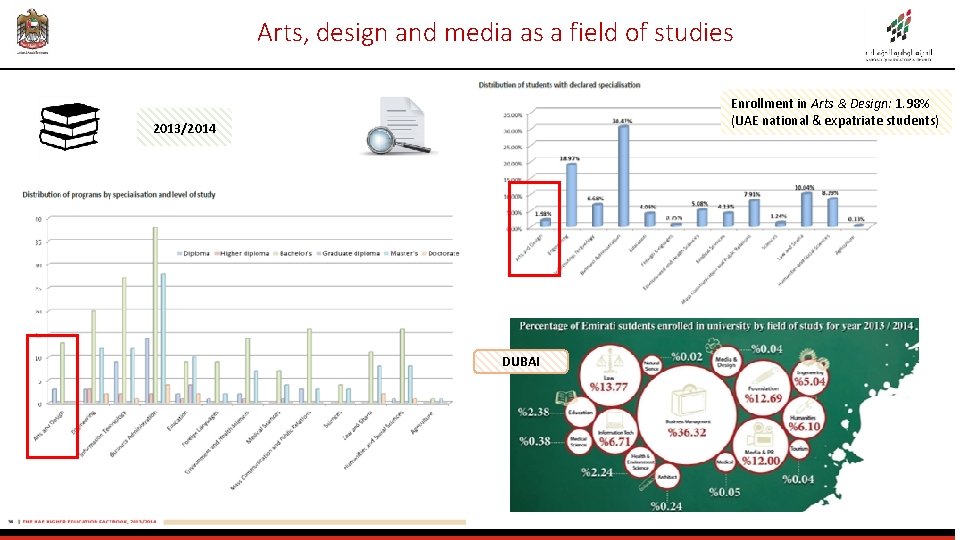
Task: Click the Arabic-text logo at top right
Action: tap(899, 36)
